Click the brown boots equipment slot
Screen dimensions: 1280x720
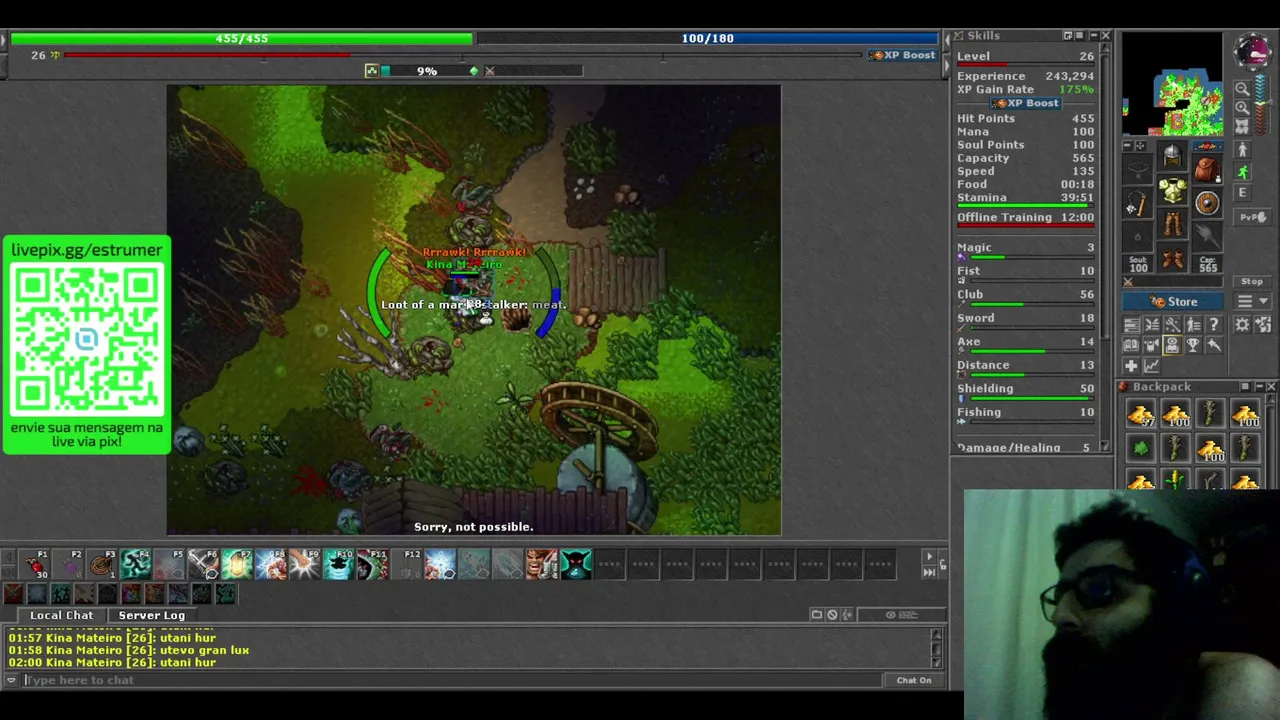(1172, 259)
